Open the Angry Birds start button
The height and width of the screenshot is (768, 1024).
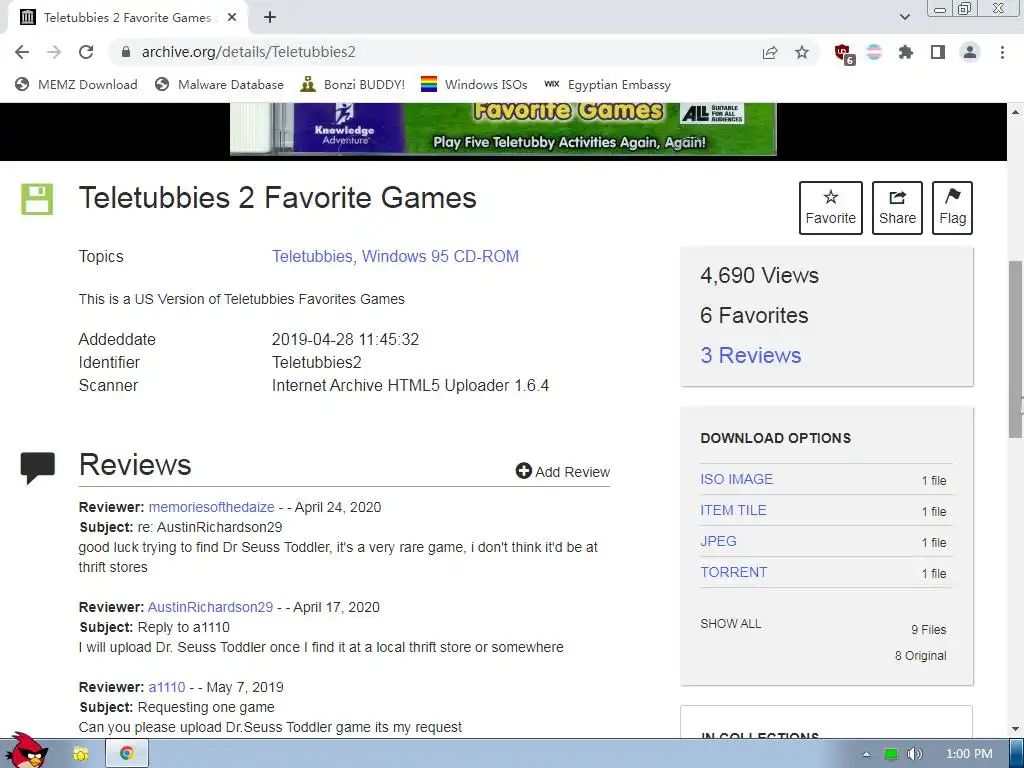pos(26,751)
